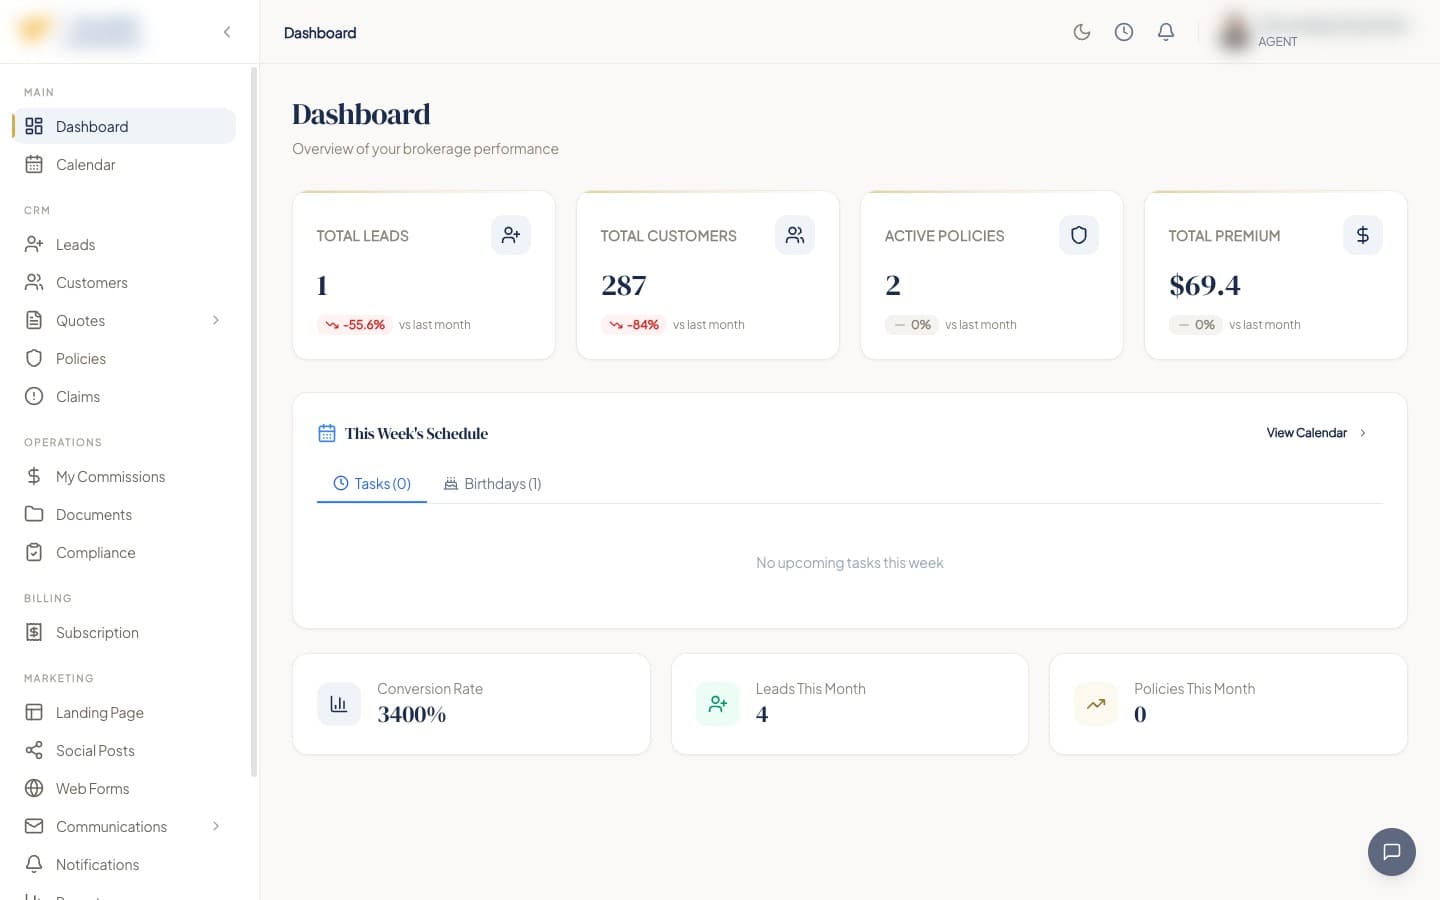Click the Total Premium $69.4 value

[1204, 285]
